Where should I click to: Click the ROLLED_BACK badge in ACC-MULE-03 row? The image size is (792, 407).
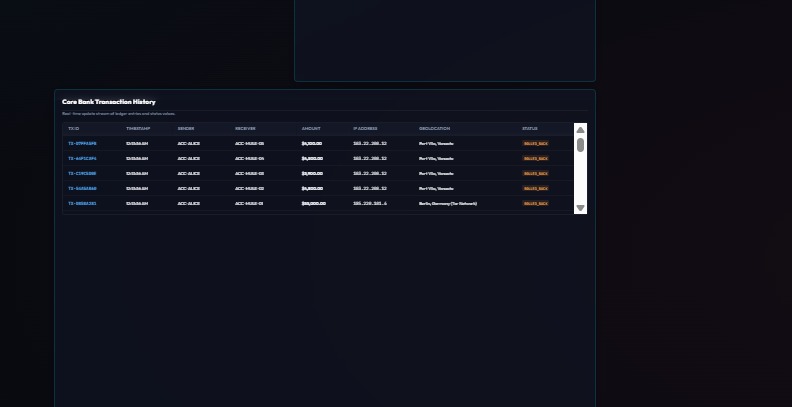535,174
